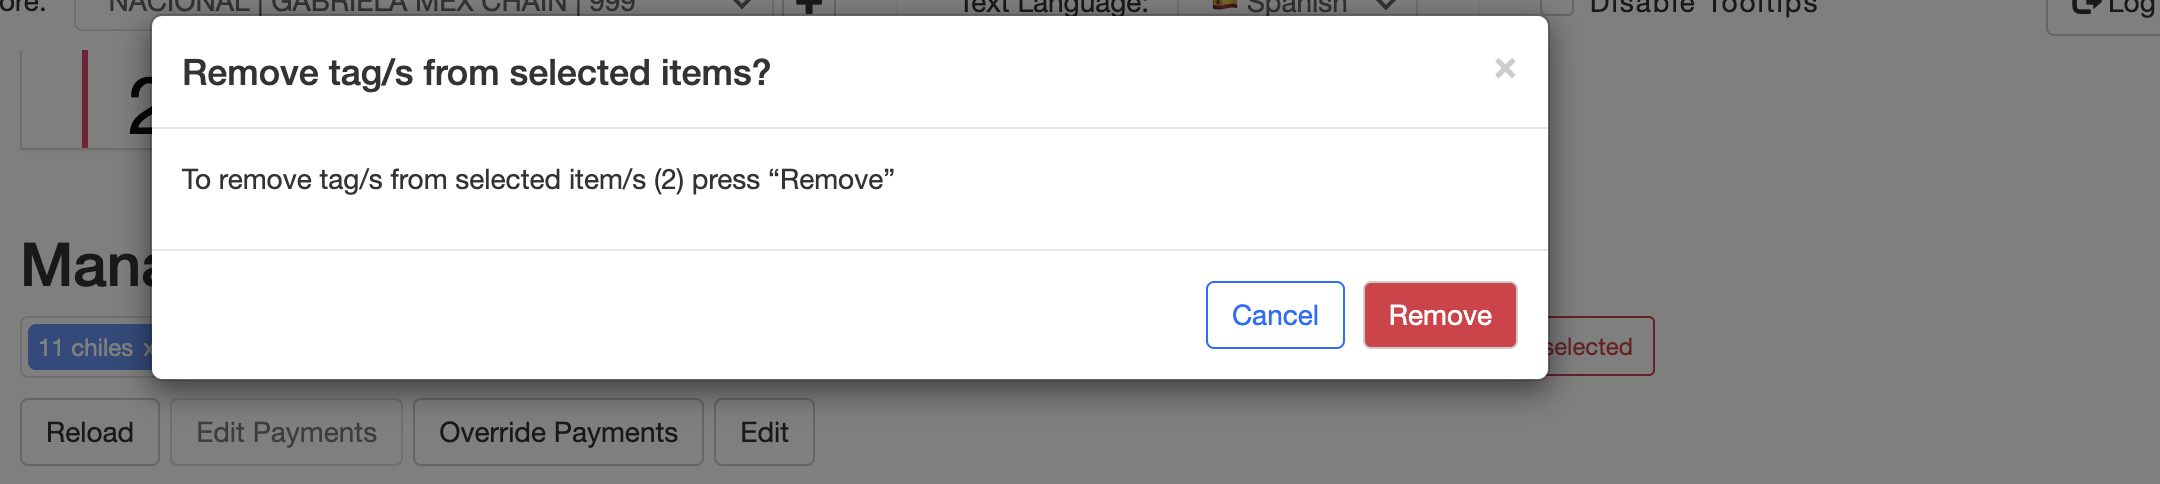2160x484 pixels.
Task: Confirm with the red Remove button
Action: click(x=1440, y=315)
